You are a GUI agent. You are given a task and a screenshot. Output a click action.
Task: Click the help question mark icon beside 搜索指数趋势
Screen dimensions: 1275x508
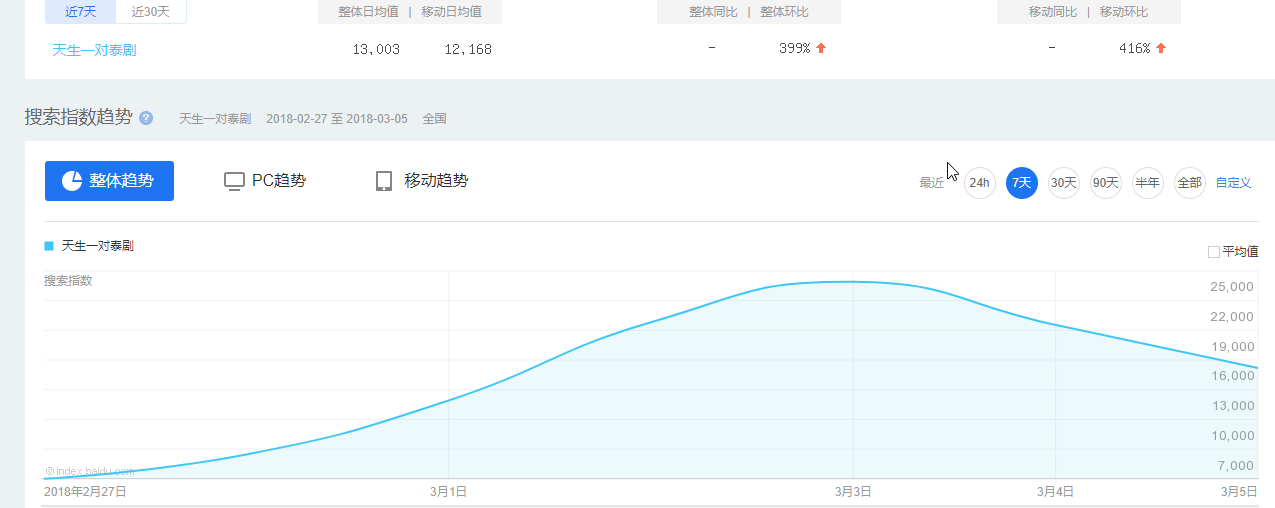[146, 118]
